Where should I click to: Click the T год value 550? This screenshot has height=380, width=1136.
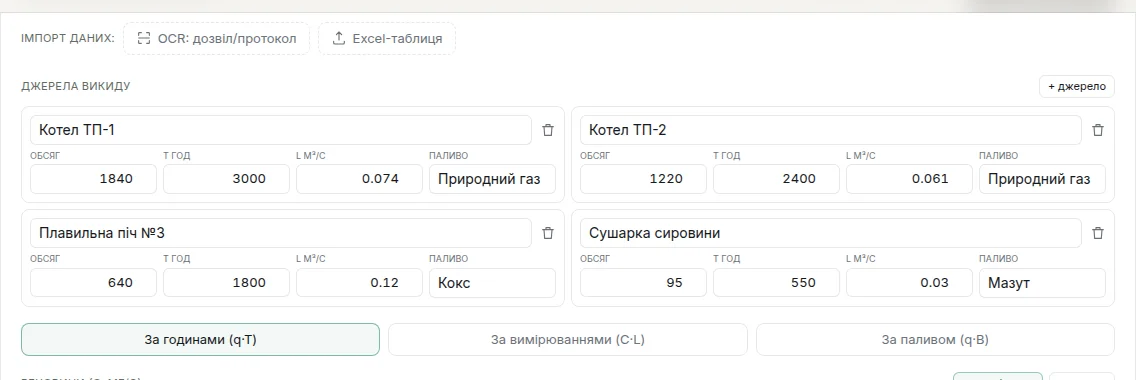pos(777,282)
